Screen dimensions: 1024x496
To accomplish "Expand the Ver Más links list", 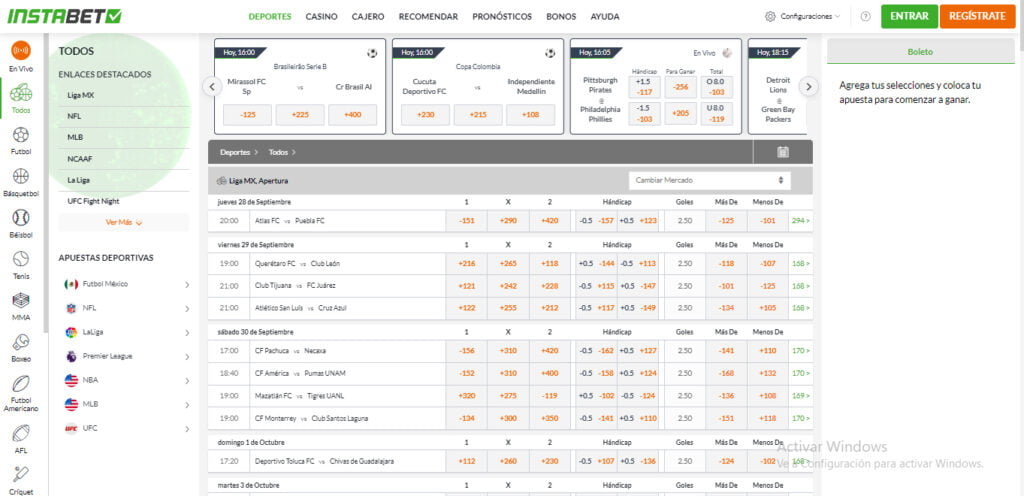I will click(123, 223).
